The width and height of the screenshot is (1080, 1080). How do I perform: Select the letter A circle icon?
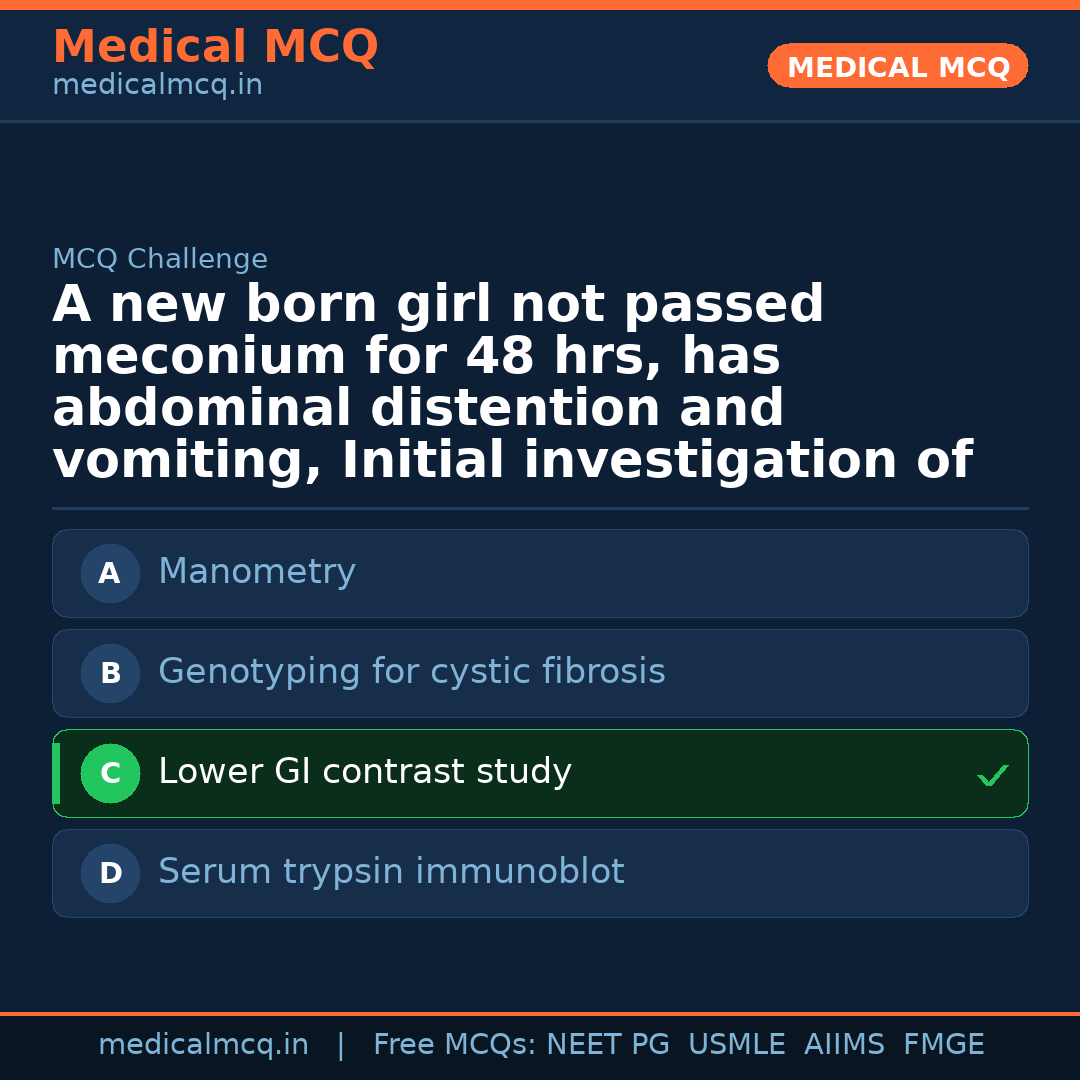pos(110,574)
